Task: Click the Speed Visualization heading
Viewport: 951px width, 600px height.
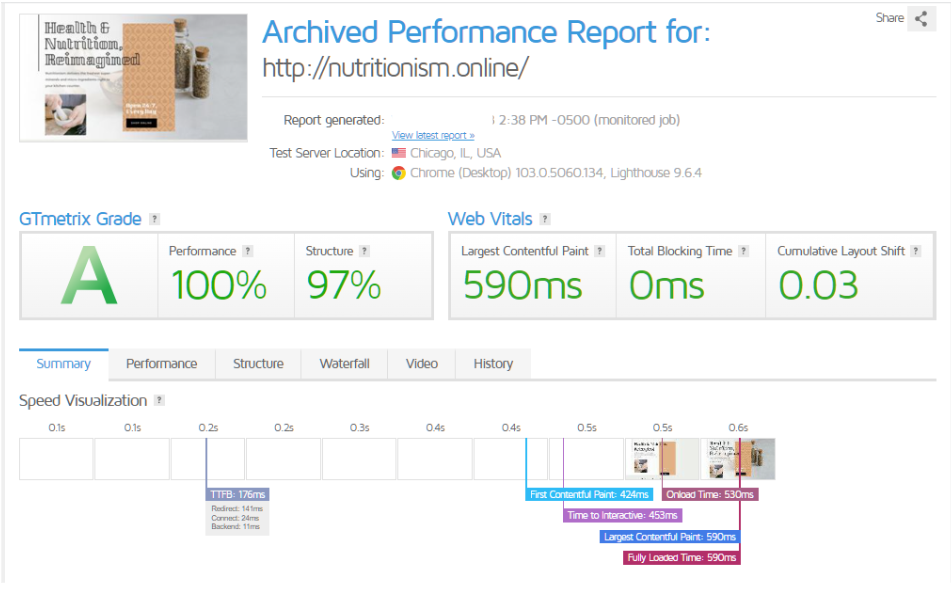Action: [83, 400]
